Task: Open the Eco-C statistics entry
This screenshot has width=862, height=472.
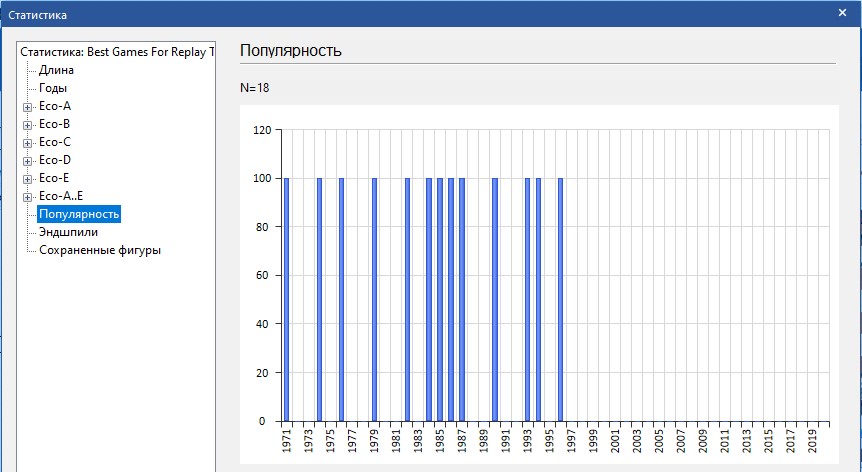Action: [55, 142]
